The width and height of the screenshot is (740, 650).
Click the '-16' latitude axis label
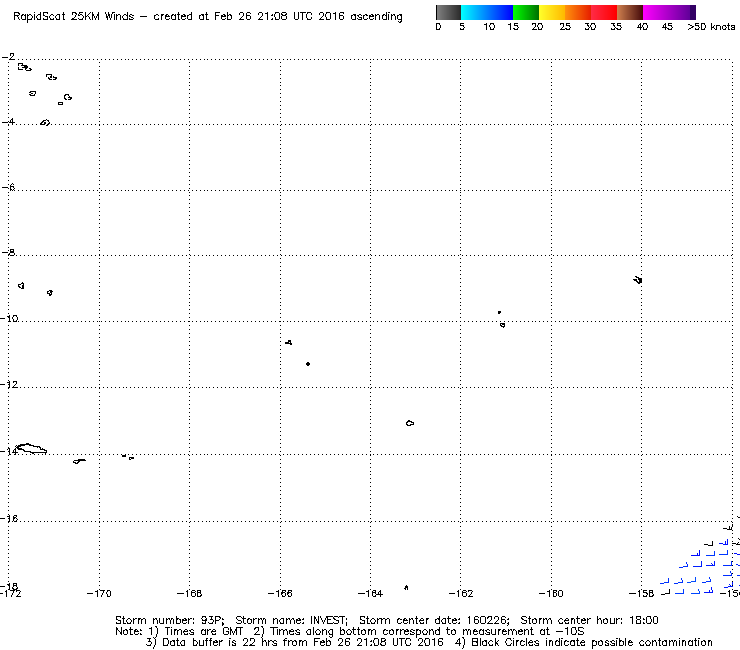(9, 518)
